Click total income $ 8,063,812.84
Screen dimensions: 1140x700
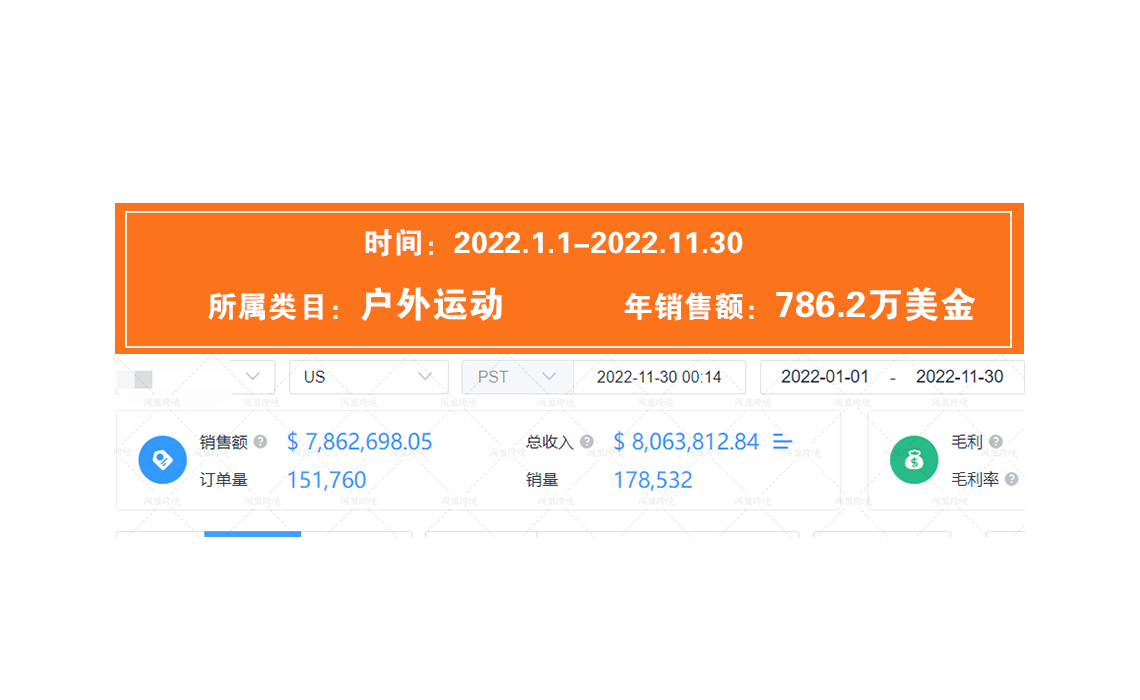click(686, 441)
